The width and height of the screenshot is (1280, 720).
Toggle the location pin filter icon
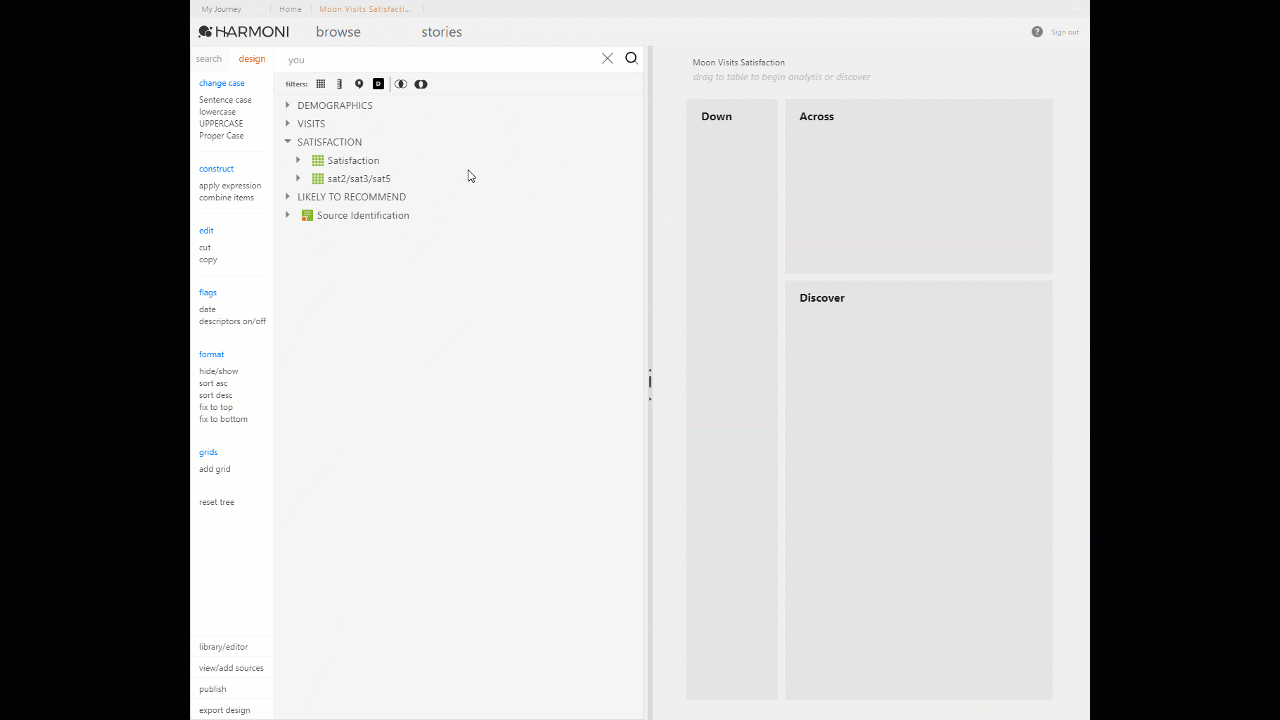click(x=359, y=84)
